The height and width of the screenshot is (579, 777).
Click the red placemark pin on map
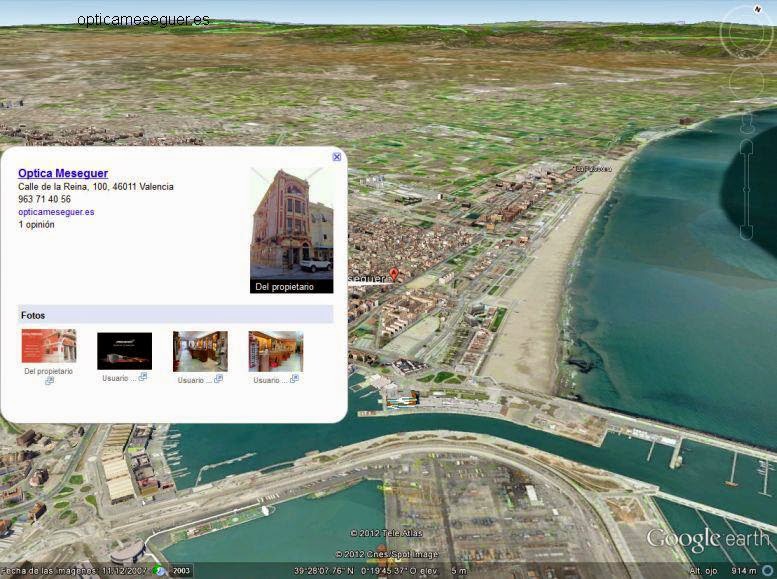pos(394,274)
